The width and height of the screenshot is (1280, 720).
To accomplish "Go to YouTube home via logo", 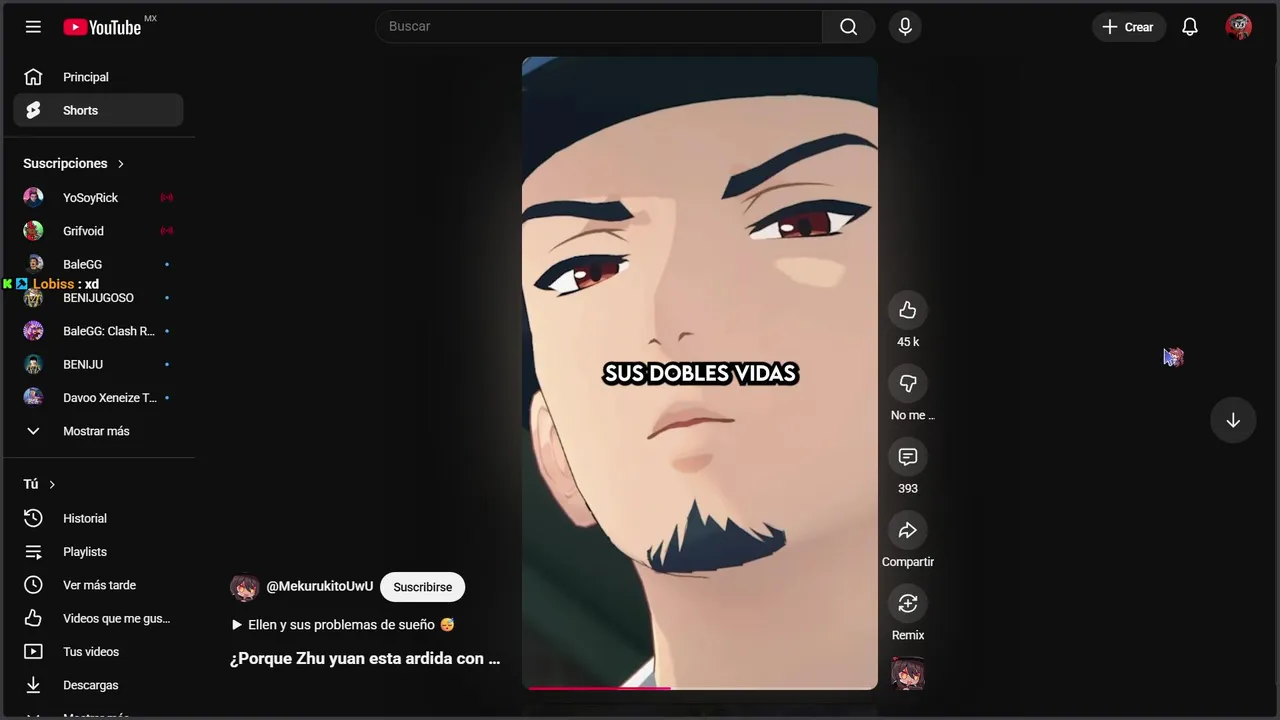I will tap(102, 27).
